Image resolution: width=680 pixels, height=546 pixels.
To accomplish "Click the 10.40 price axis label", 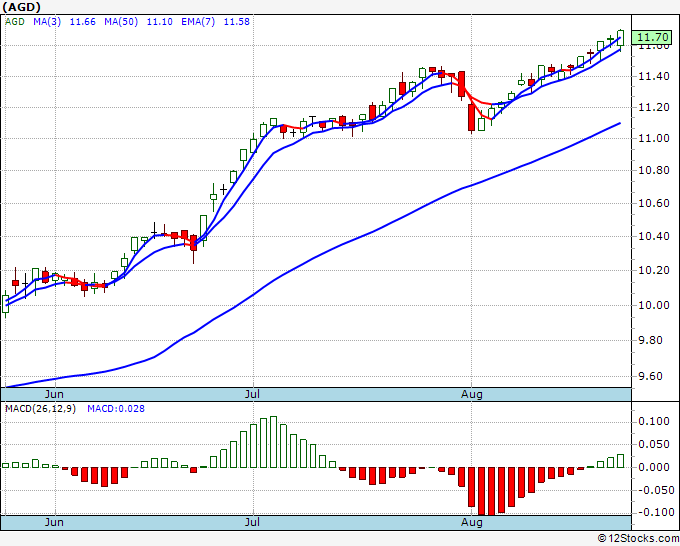I will 654,236.
